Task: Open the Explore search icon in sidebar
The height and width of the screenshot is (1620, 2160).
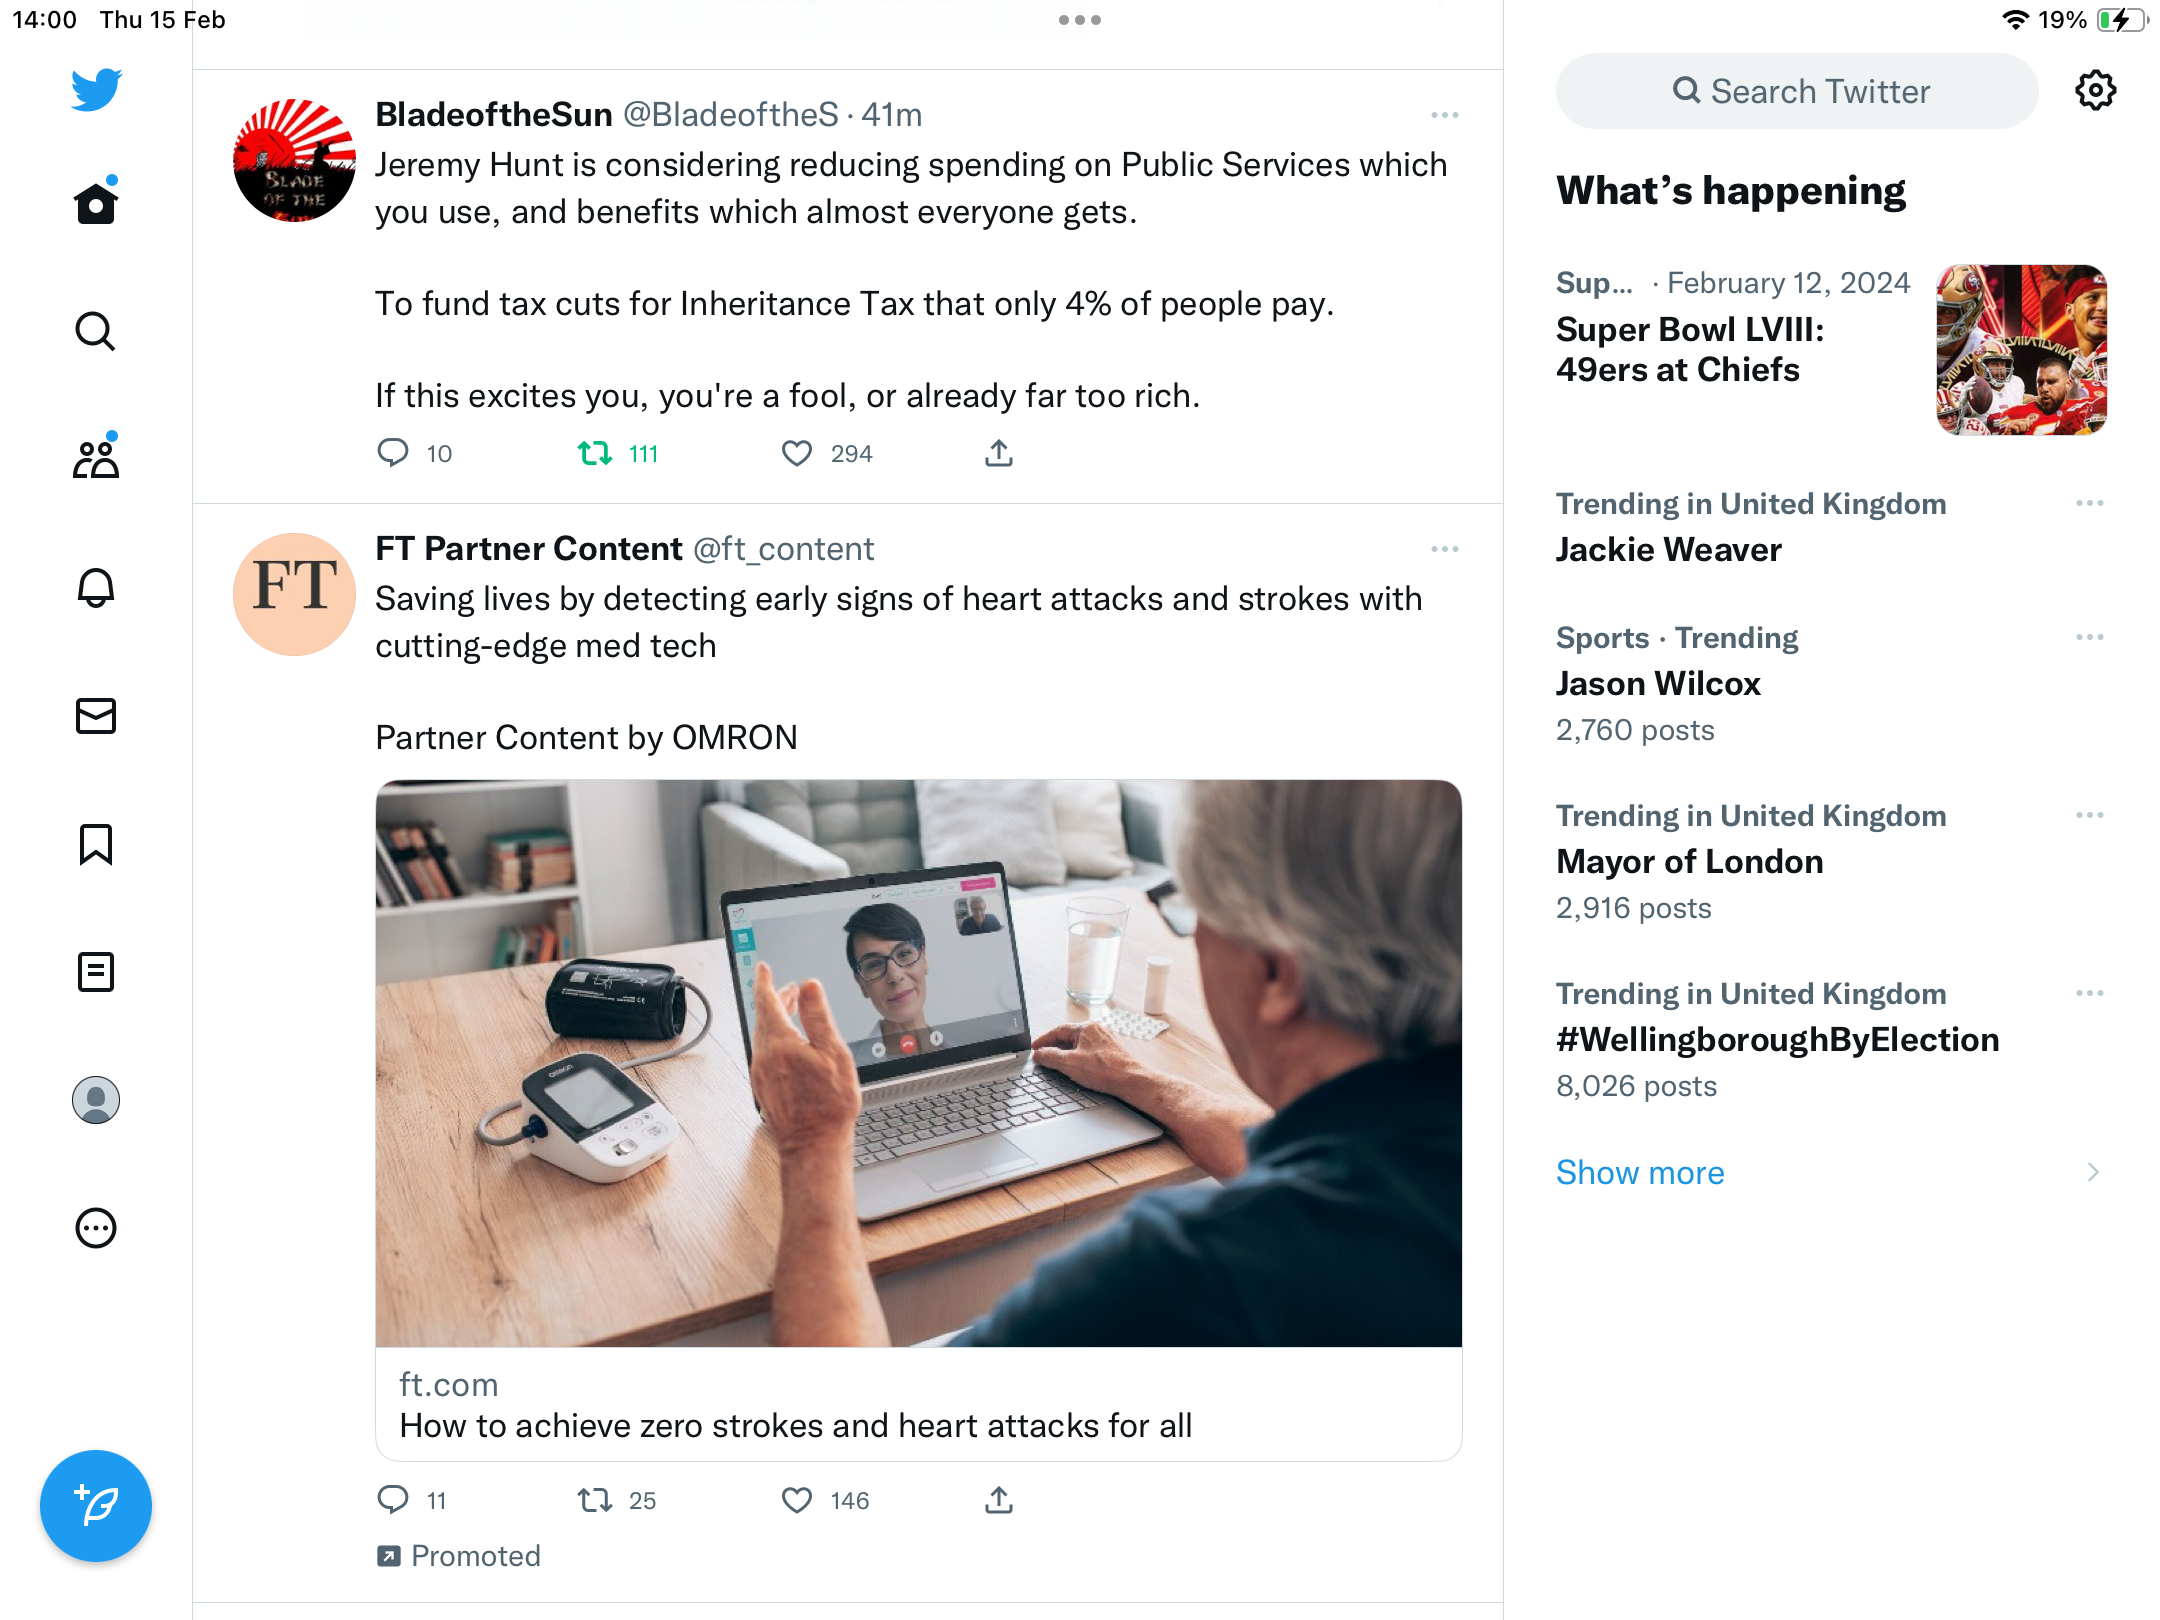Action: tap(96, 331)
